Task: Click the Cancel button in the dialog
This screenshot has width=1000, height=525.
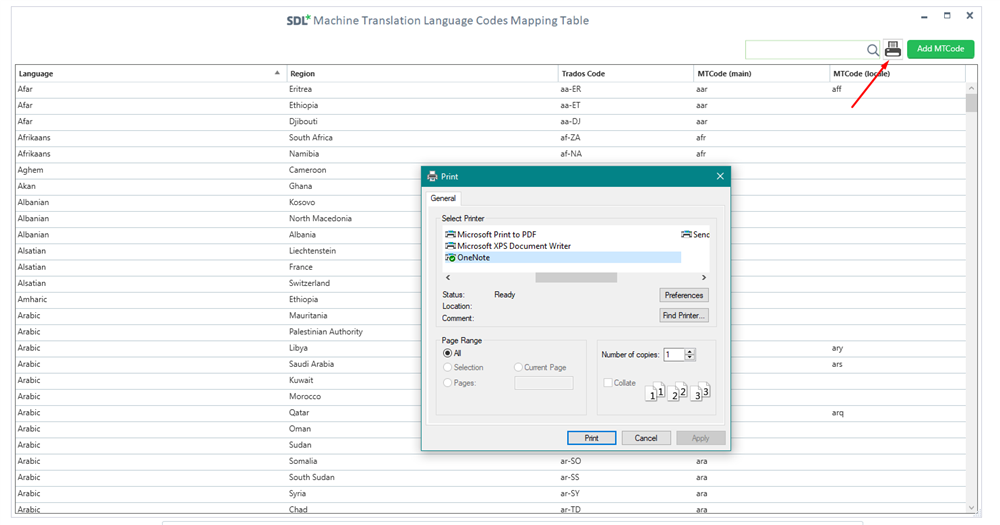Action: pos(645,438)
